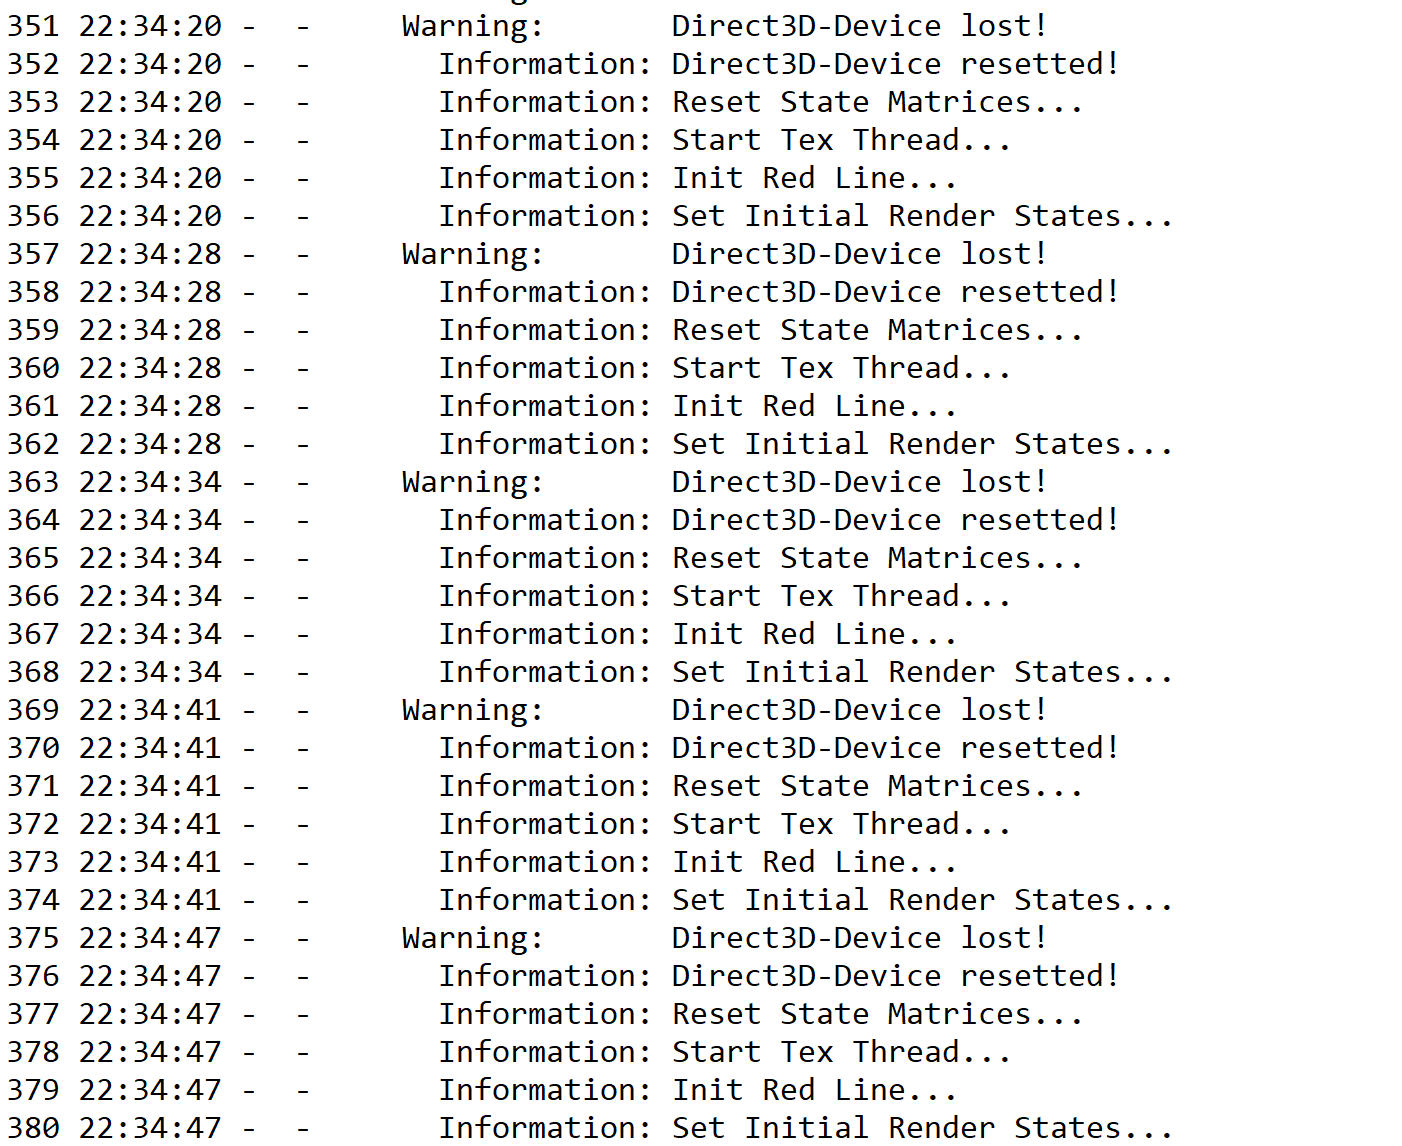This screenshot has width=1402, height=1146.
Task: Click the 'Information:' label on line 358
Action: point(545,292)
